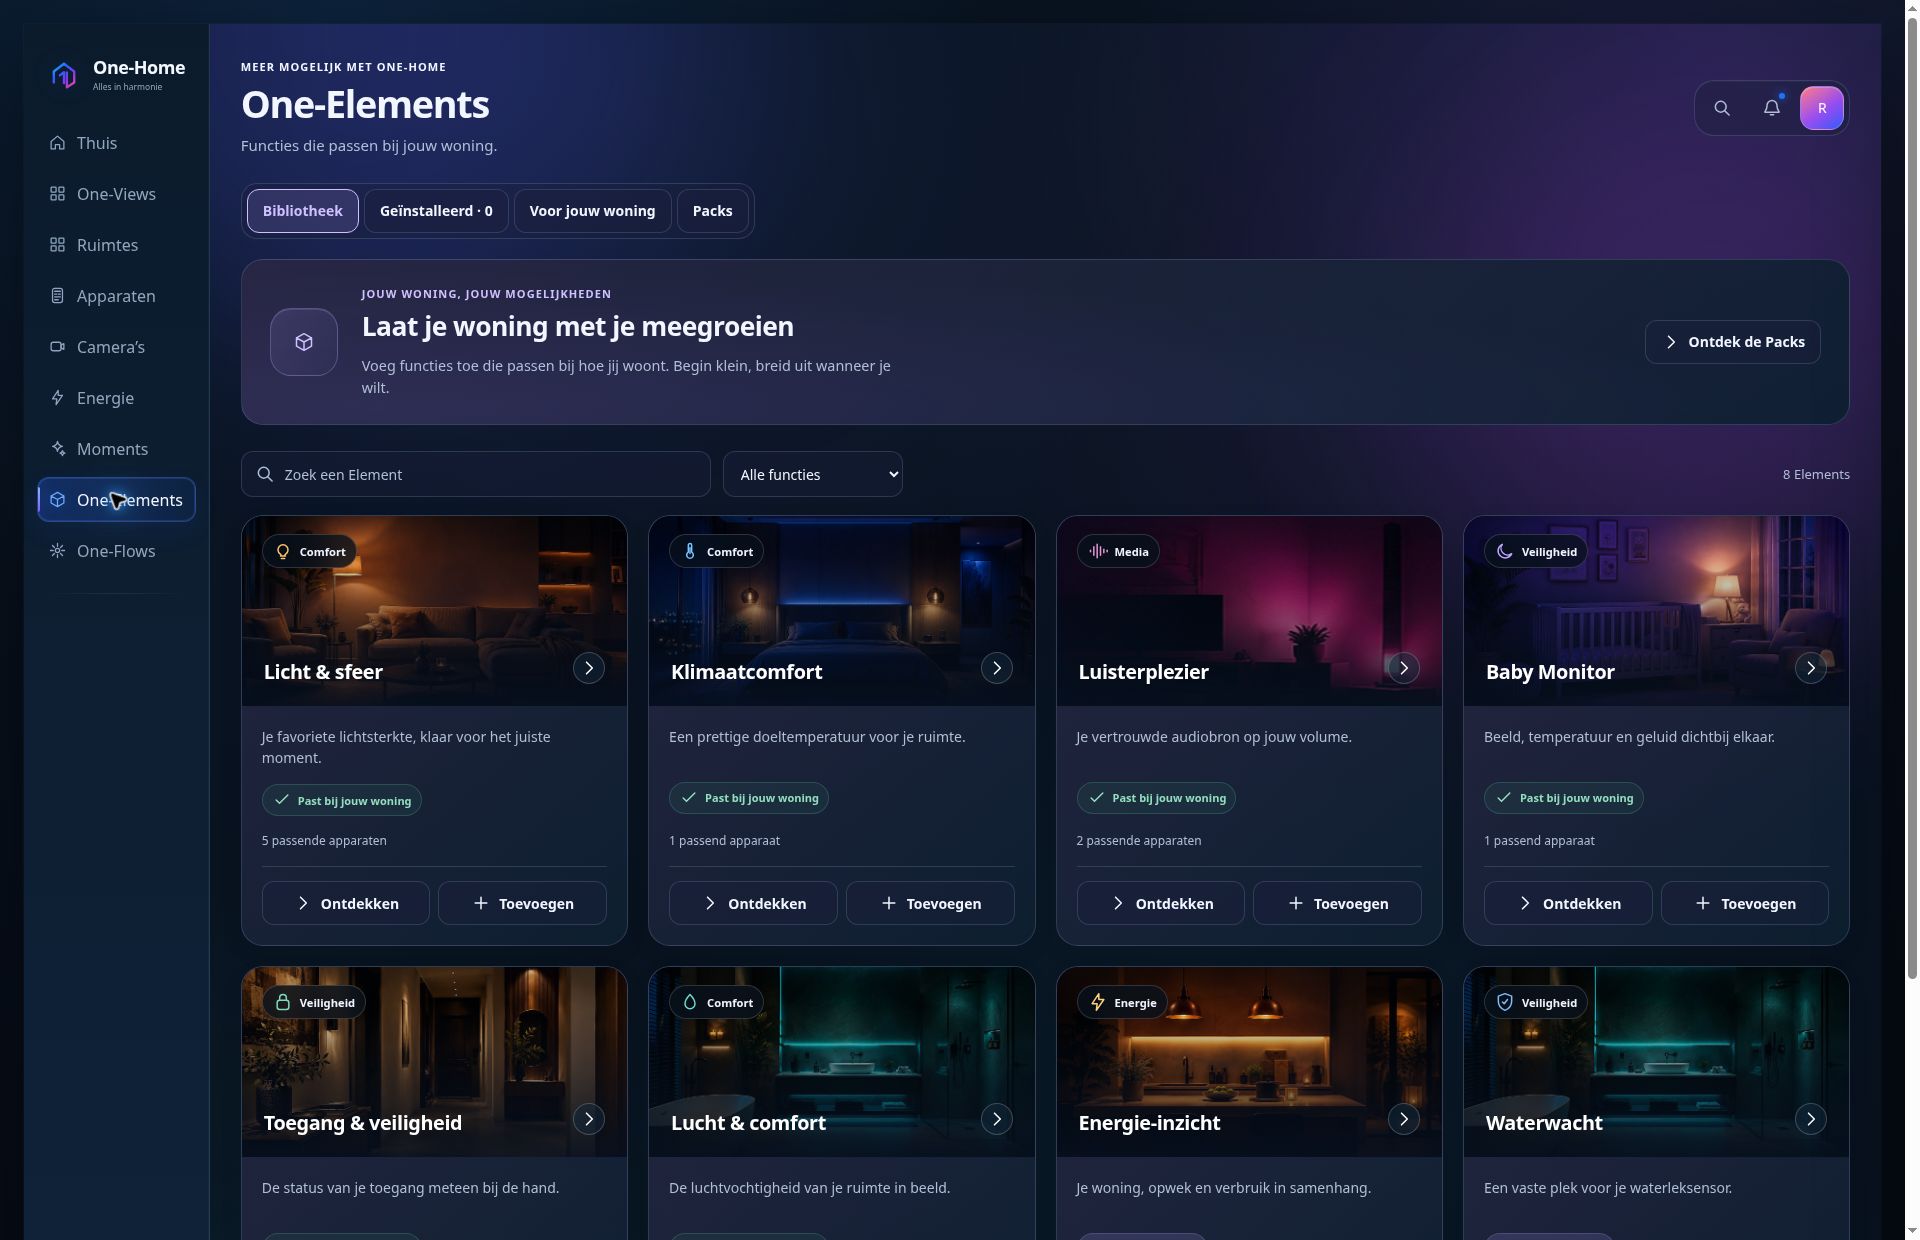Click the arrow icon on Waterwacht
The height and width of the screenshot is (1240, 1920).
coord(1811,1119)
